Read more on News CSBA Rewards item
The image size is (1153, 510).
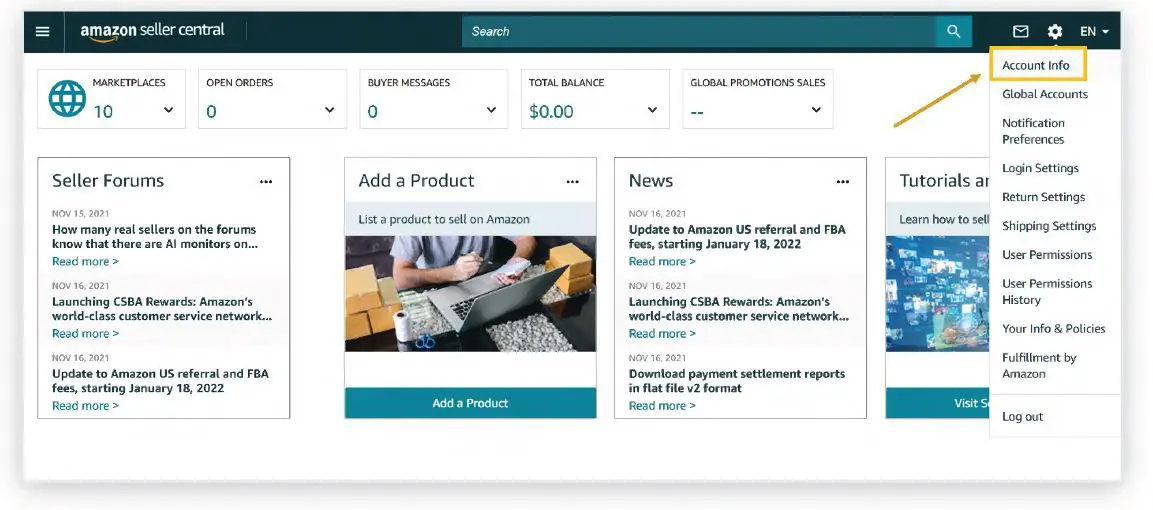662,334
